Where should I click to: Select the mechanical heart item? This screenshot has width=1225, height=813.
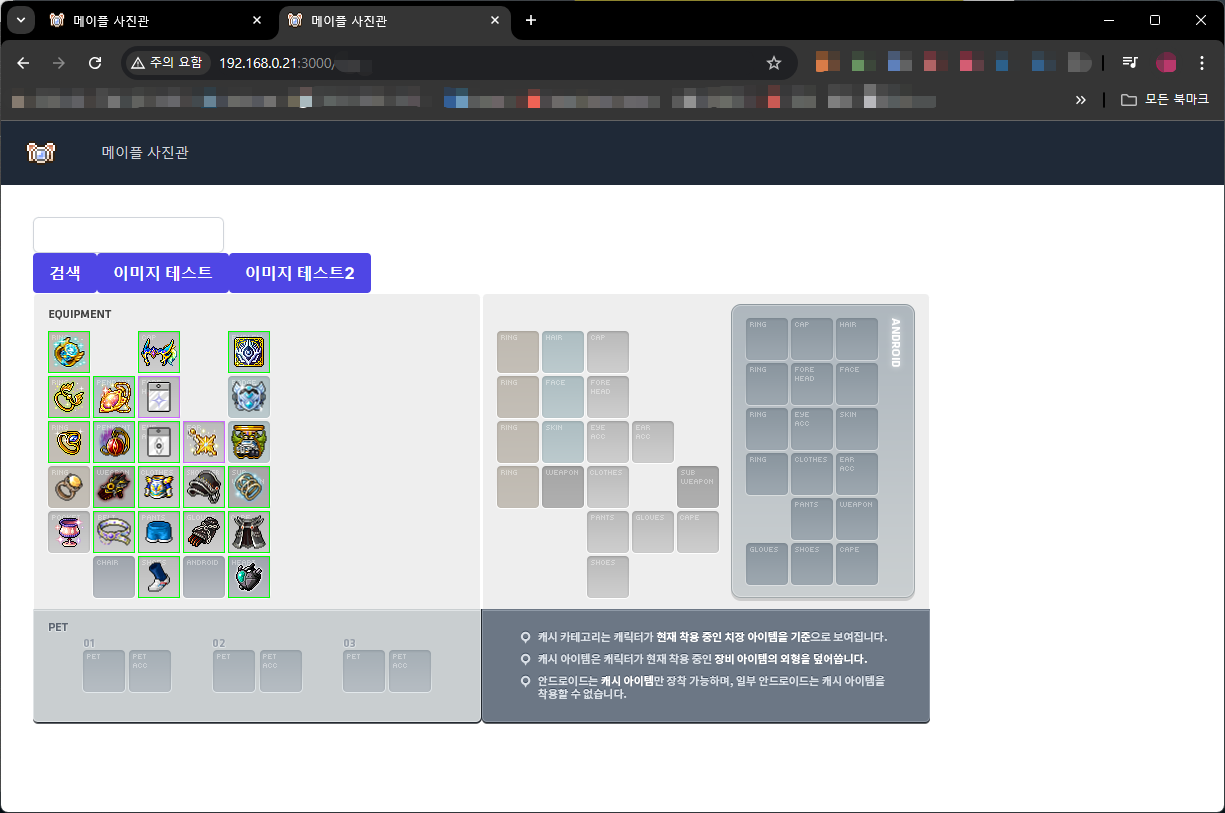tap(249, 577)
